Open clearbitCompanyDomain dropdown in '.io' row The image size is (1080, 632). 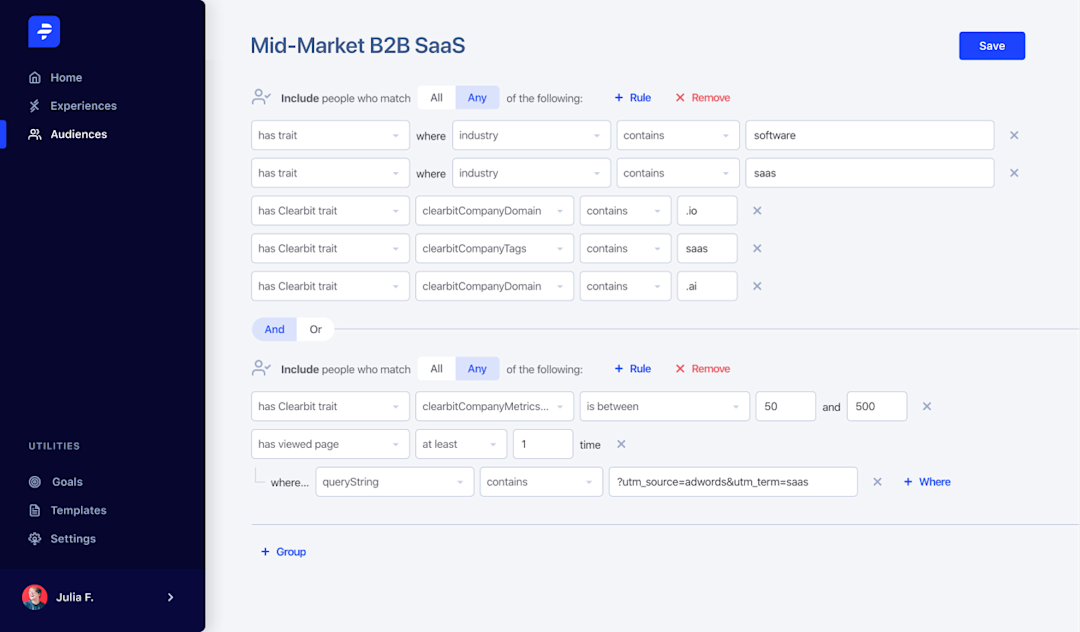(494, 211)
